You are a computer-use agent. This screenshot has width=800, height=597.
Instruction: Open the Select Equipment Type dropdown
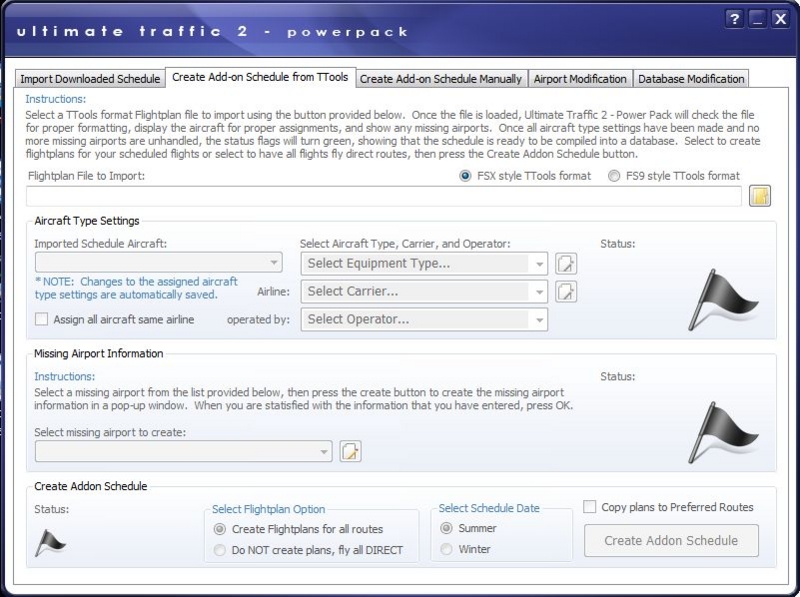[x=424, y=264]
